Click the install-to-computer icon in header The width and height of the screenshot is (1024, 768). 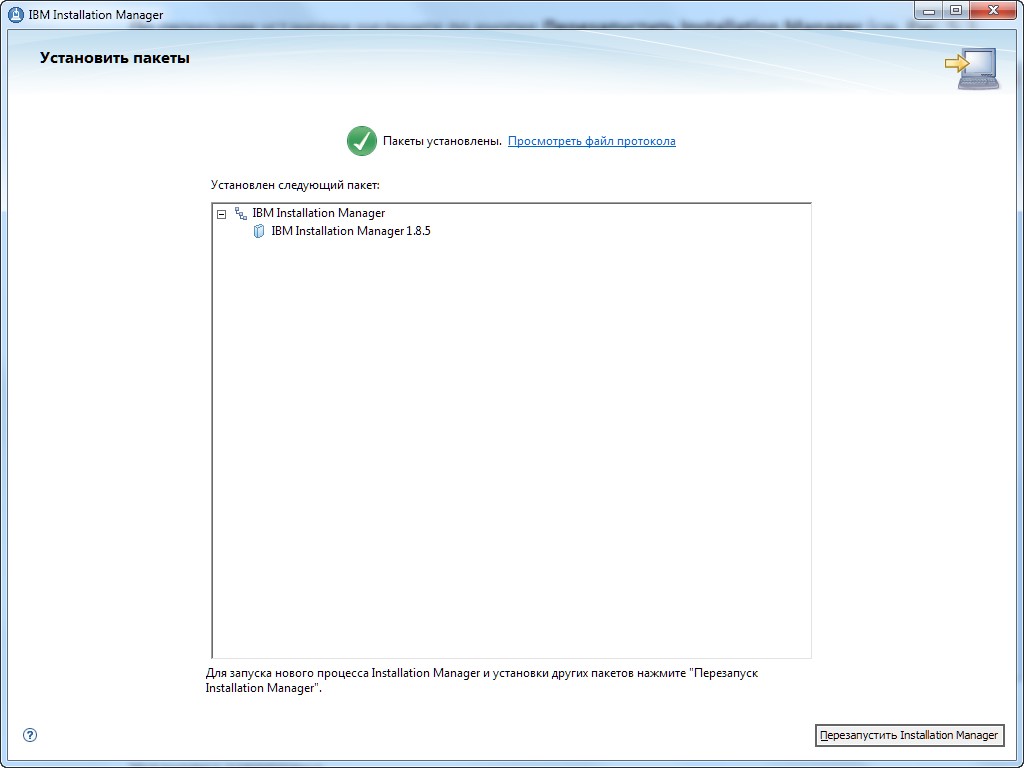coord(972,68)
